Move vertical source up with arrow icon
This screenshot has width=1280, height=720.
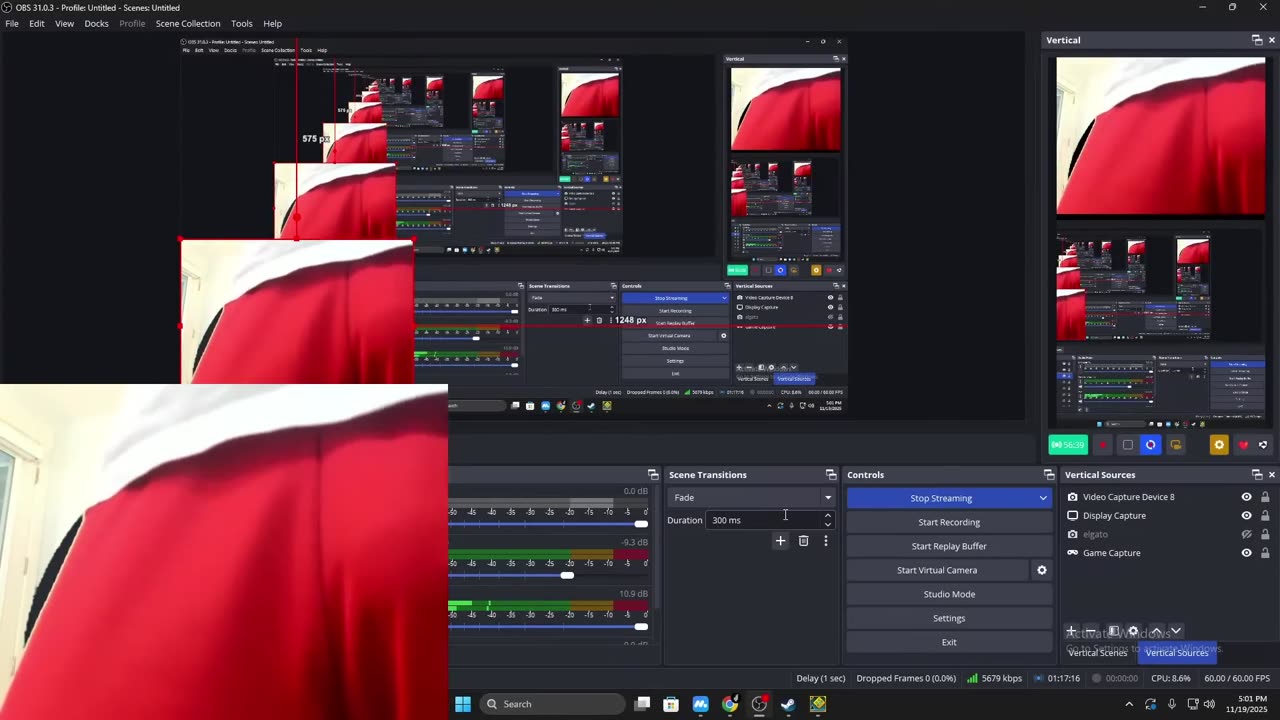tap(1155, 631)
